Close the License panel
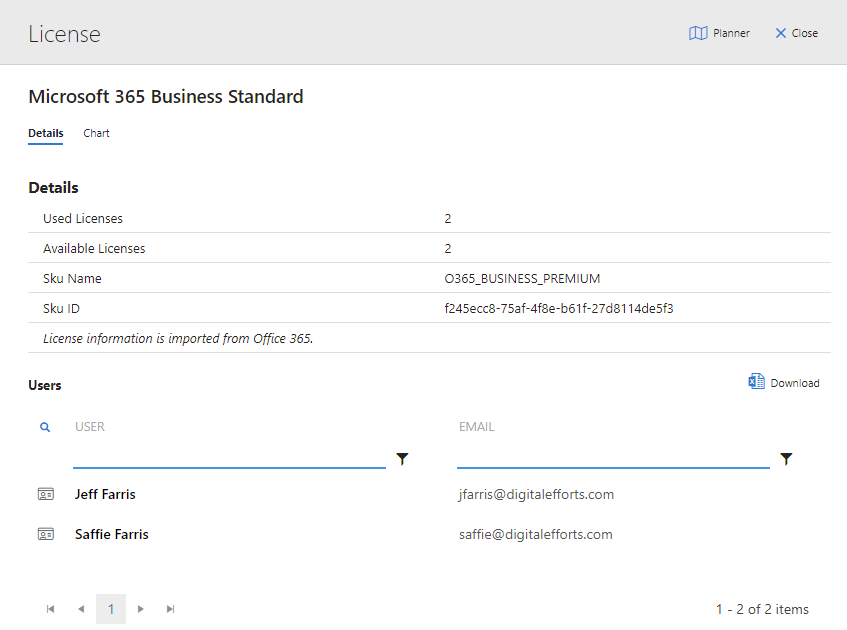This screenshot has height=630, width=847. point(796,33)
